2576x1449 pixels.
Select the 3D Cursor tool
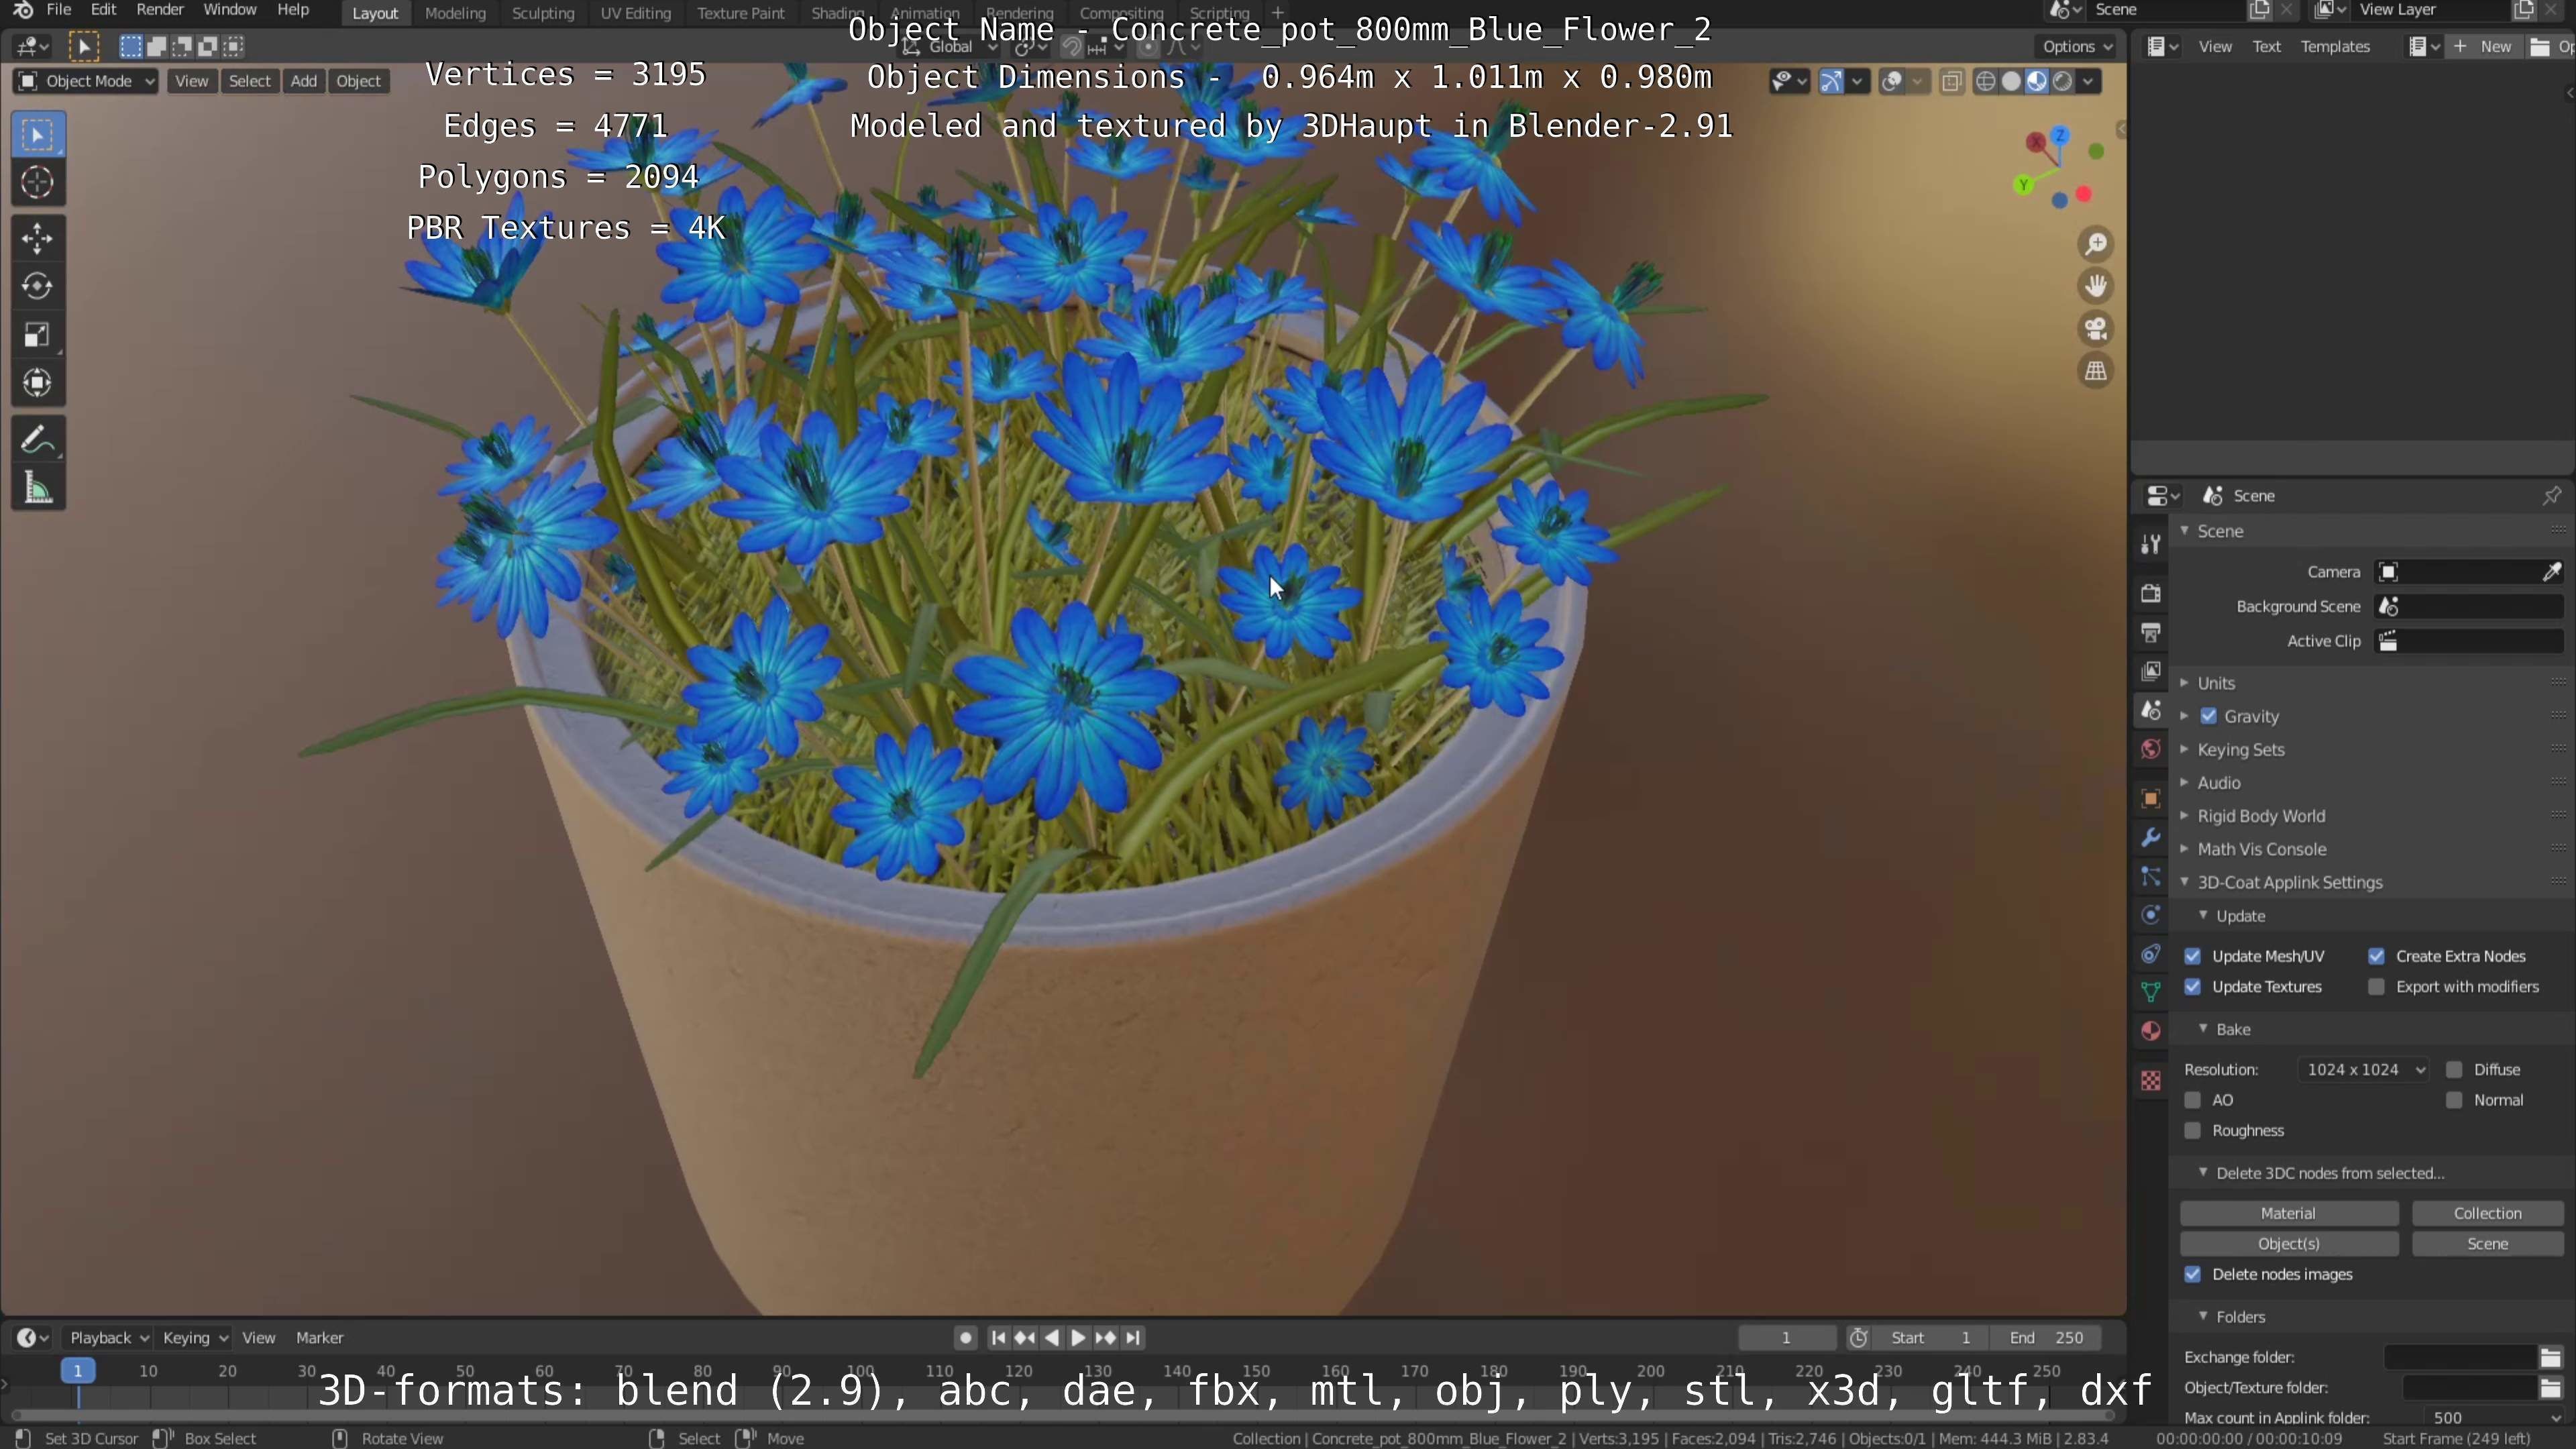[x=38, y=183]
